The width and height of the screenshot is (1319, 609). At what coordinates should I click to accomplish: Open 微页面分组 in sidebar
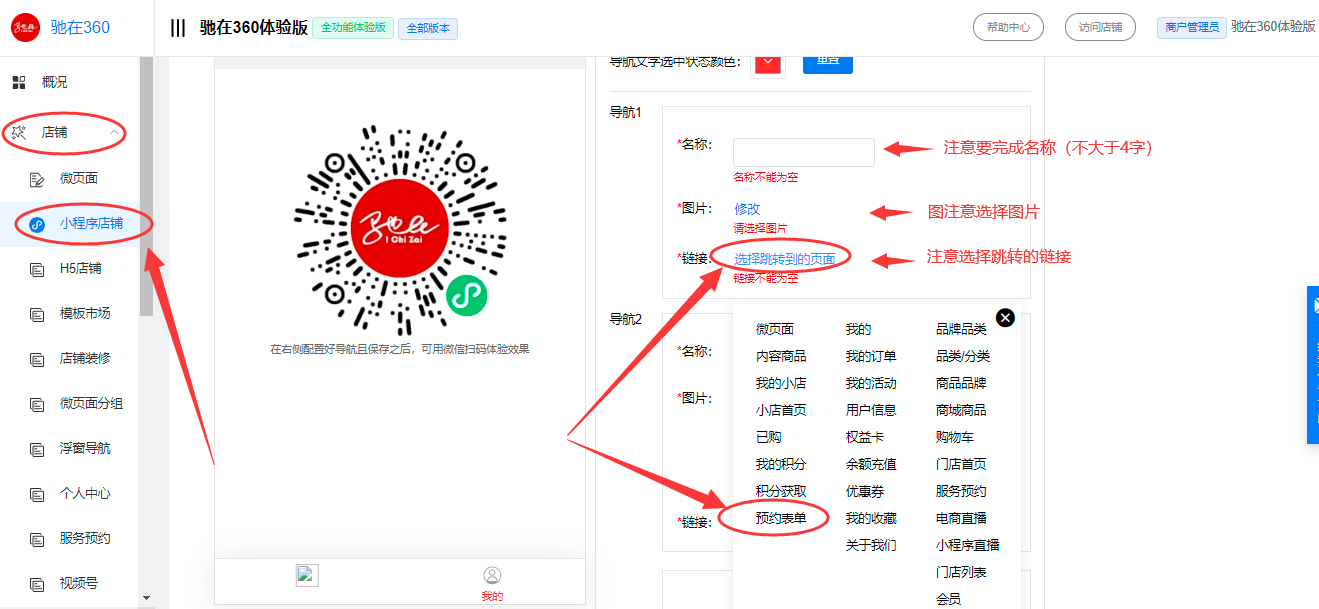tap(92, 403)
